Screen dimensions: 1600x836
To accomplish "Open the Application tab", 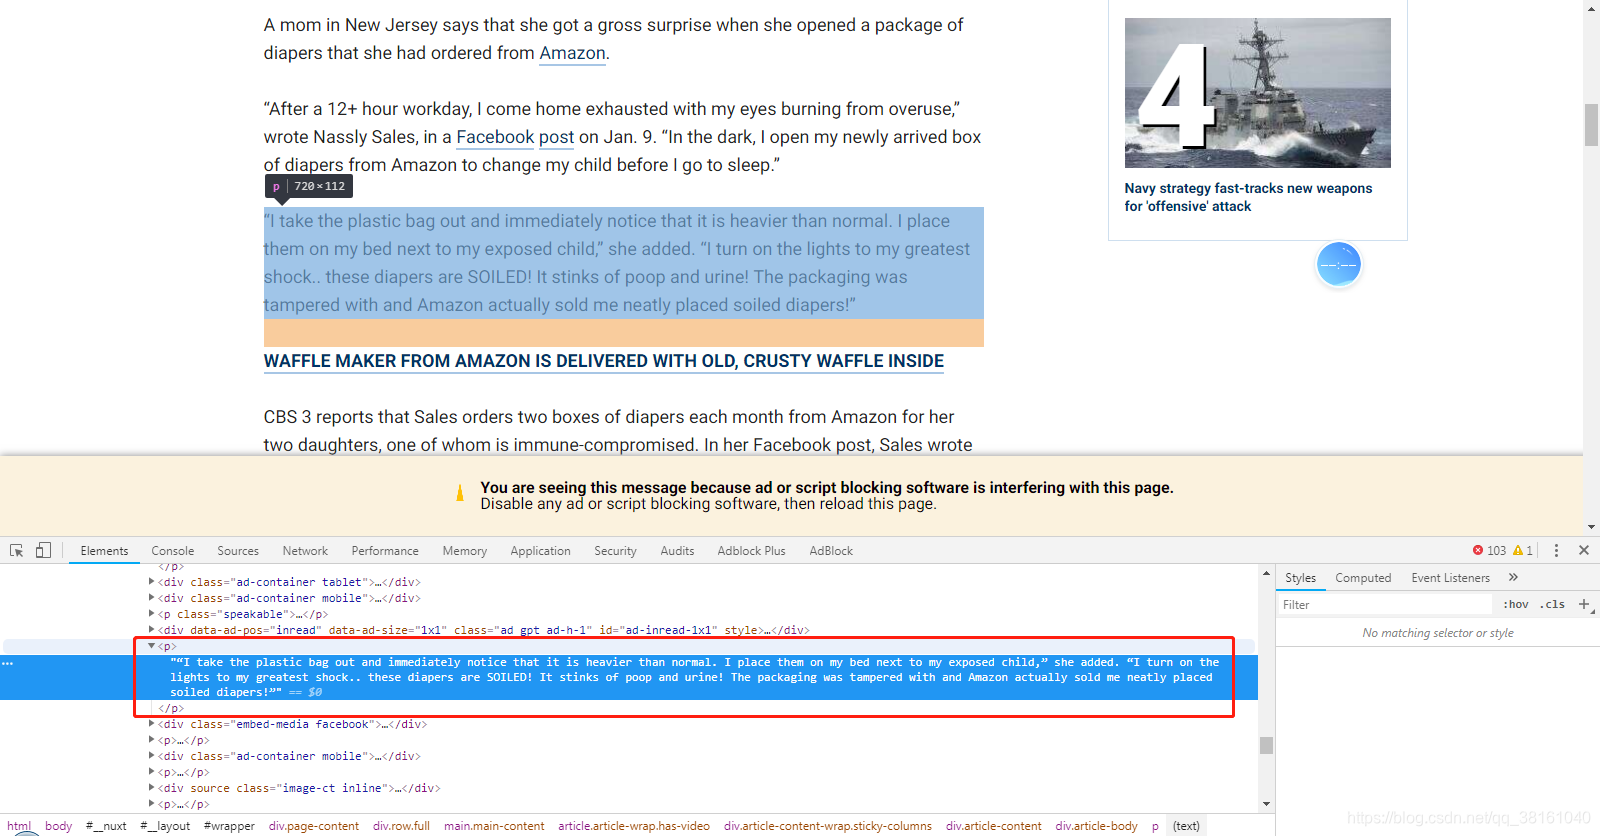I will click(540, 551).
